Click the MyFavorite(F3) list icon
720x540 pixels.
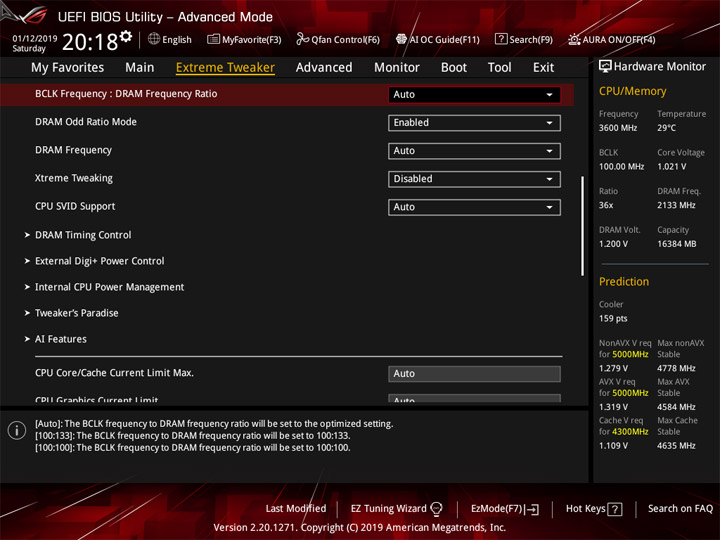[x=213, y=39]
